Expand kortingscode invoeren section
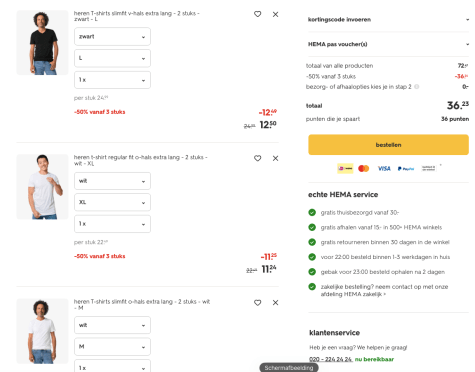Screen dimensions: 475x372 point(388,19)
